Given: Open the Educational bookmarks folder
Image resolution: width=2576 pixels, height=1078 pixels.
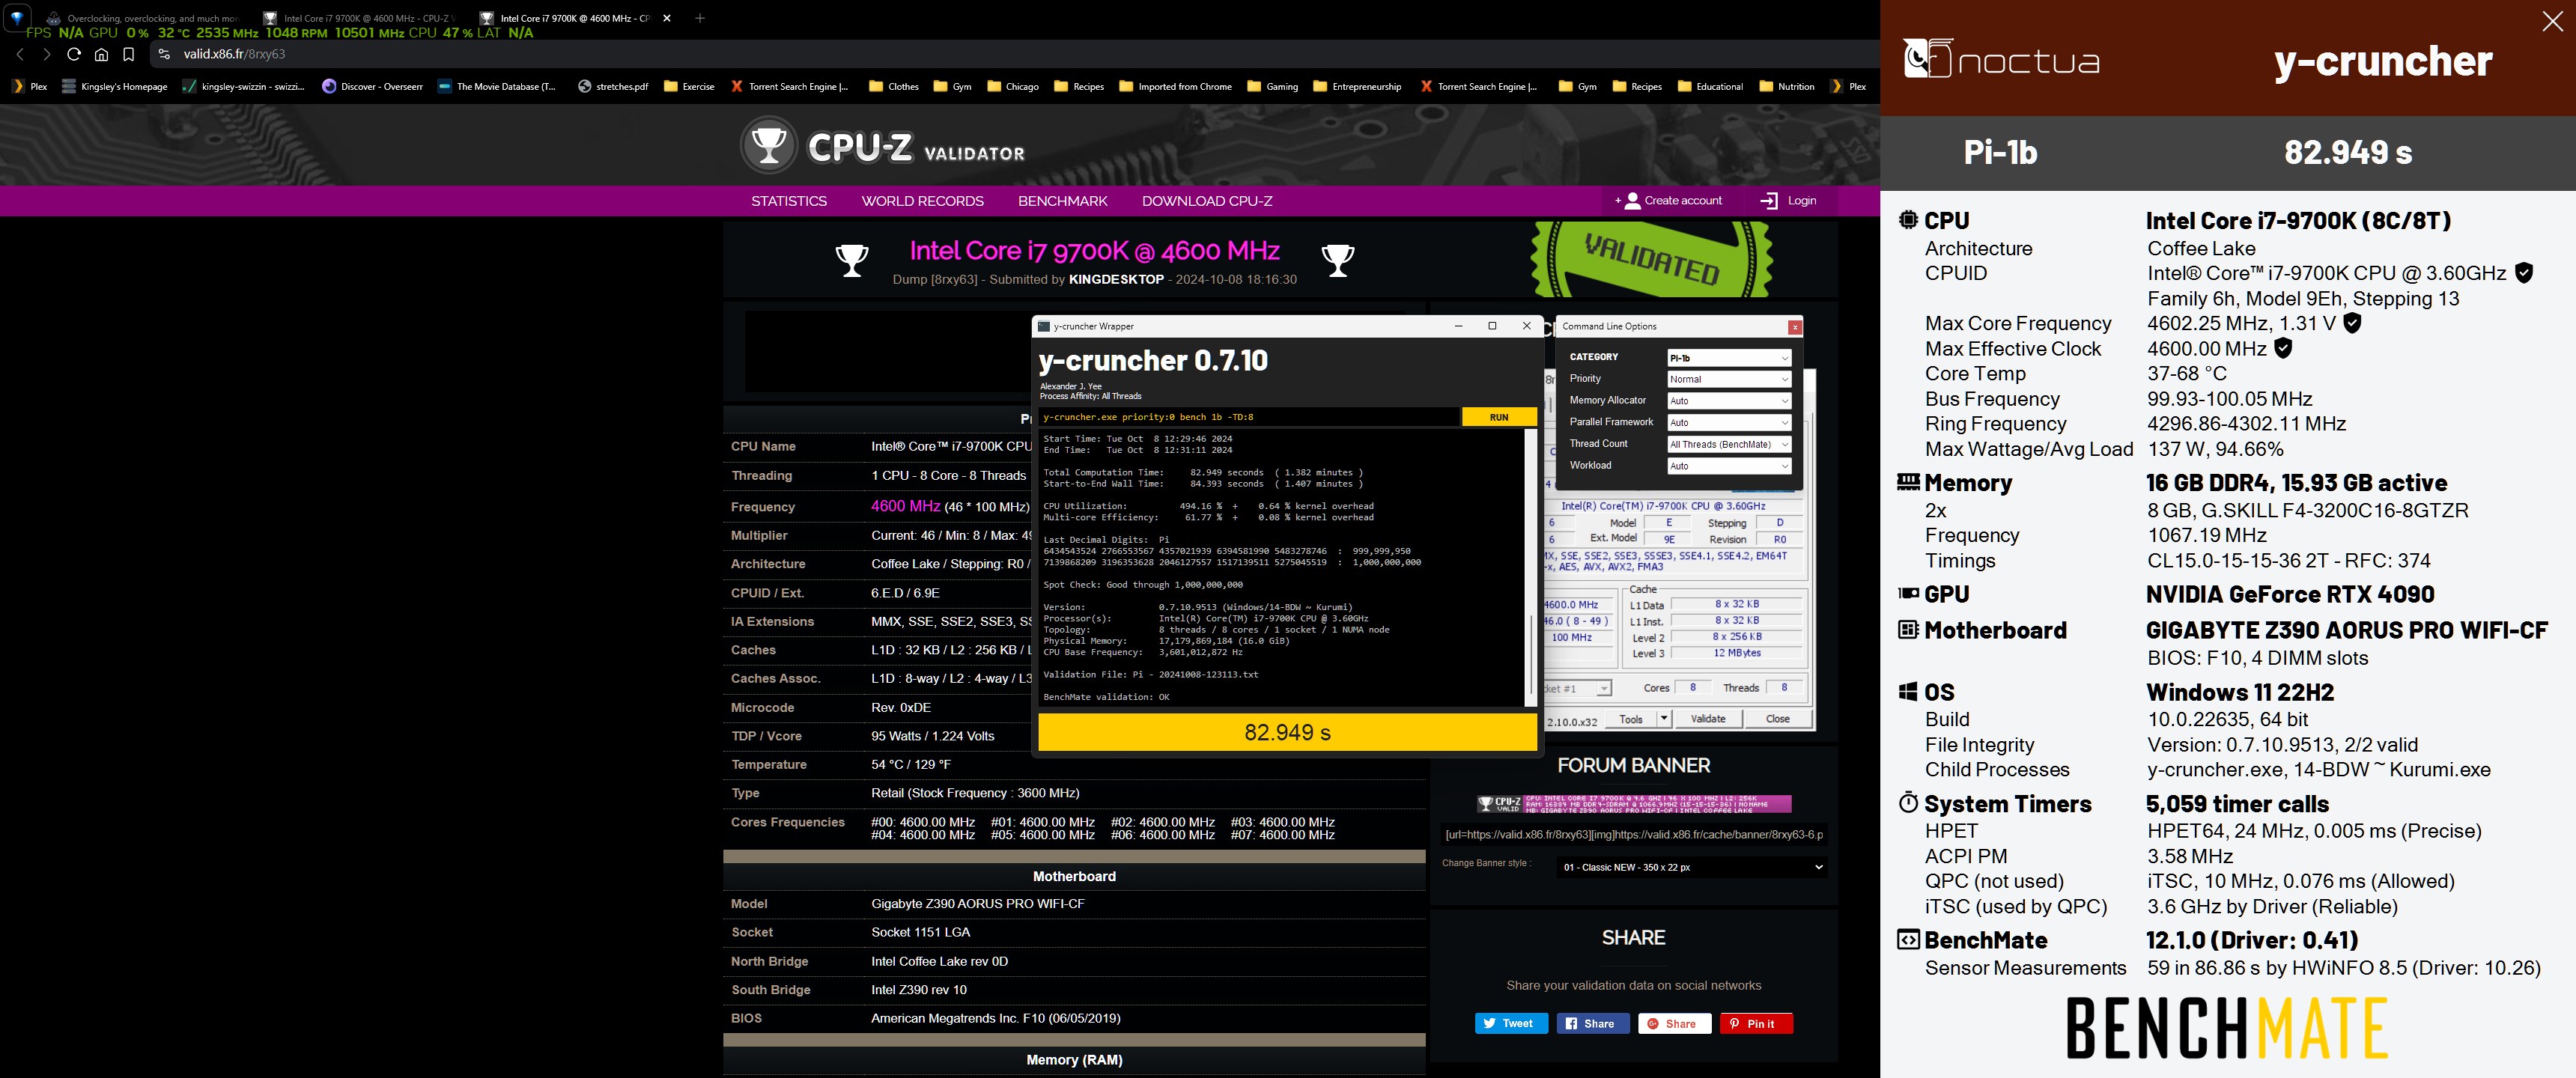Looking at the screenshot, I should 1710,86.
